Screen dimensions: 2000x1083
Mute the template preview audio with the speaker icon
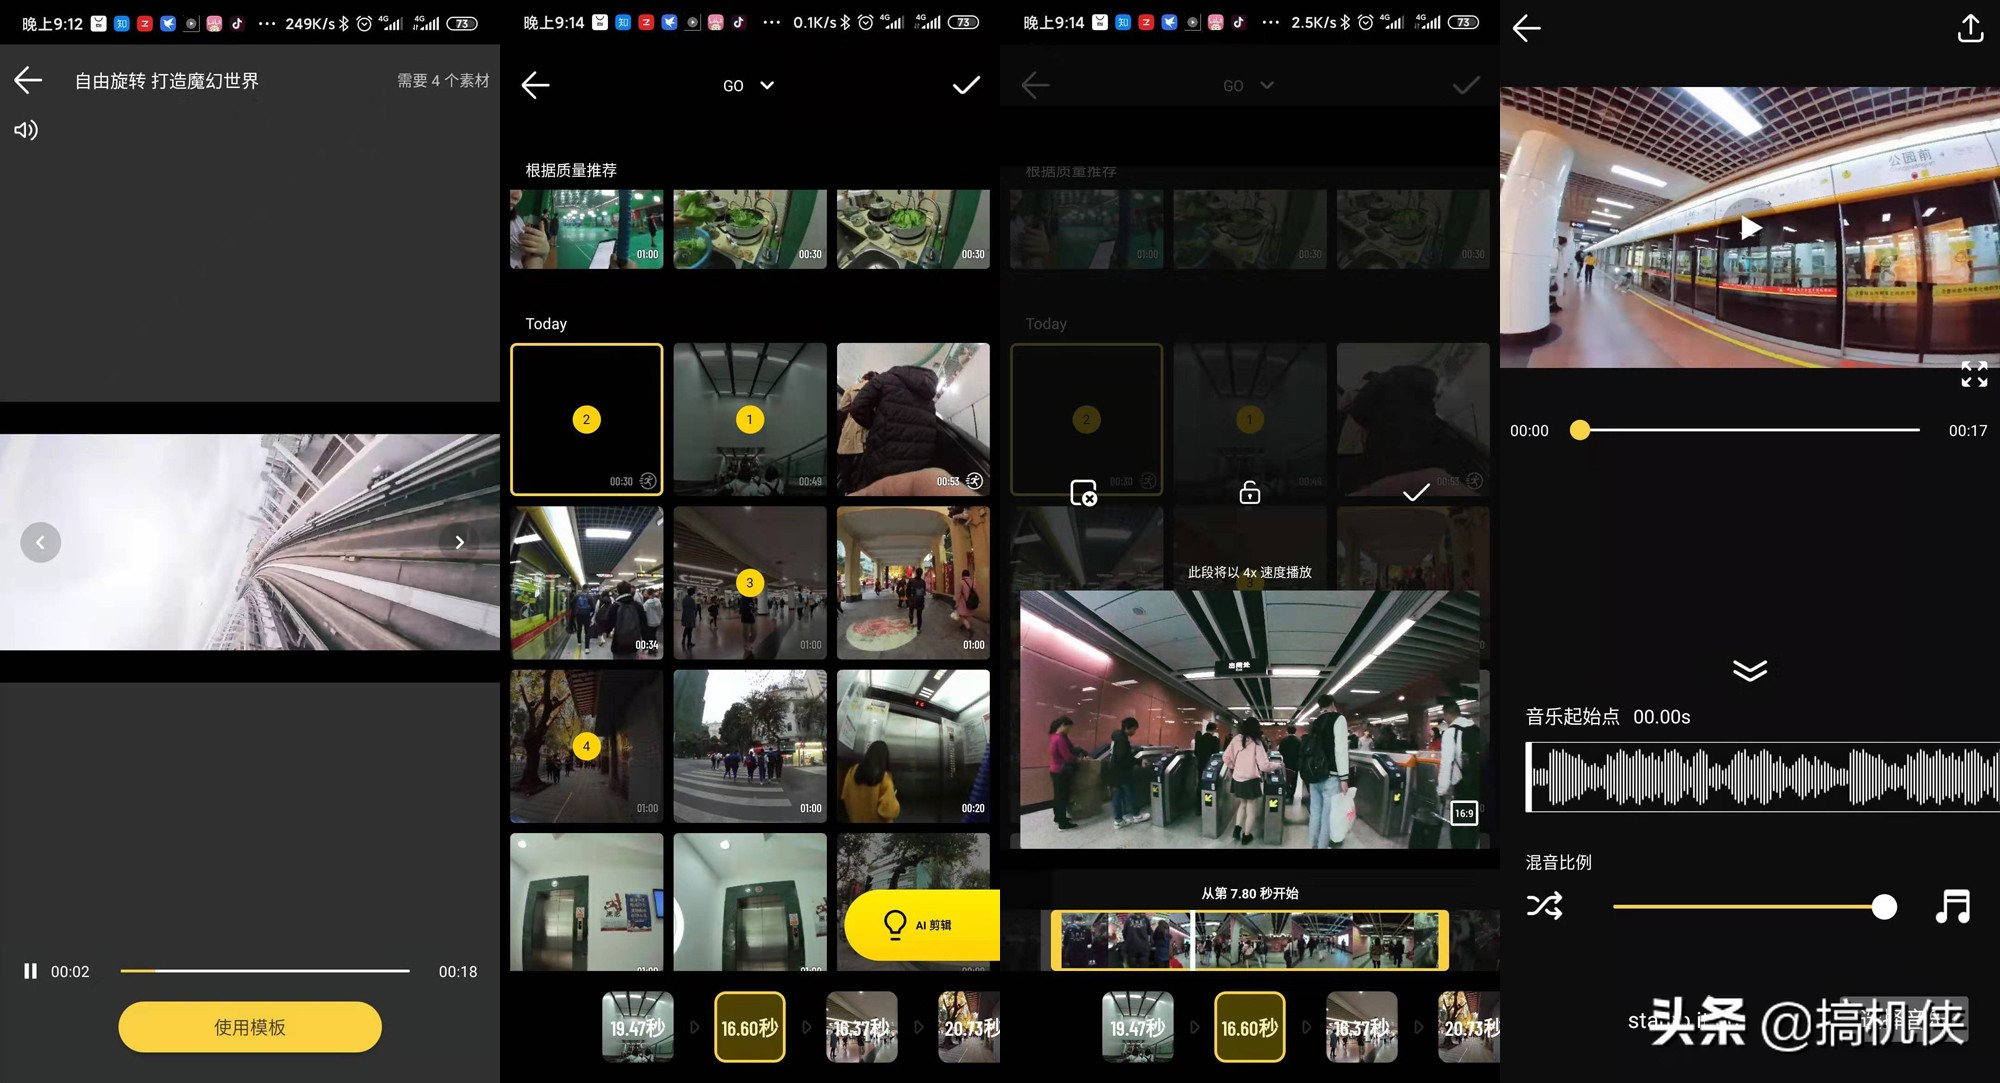tap(25, 129)
